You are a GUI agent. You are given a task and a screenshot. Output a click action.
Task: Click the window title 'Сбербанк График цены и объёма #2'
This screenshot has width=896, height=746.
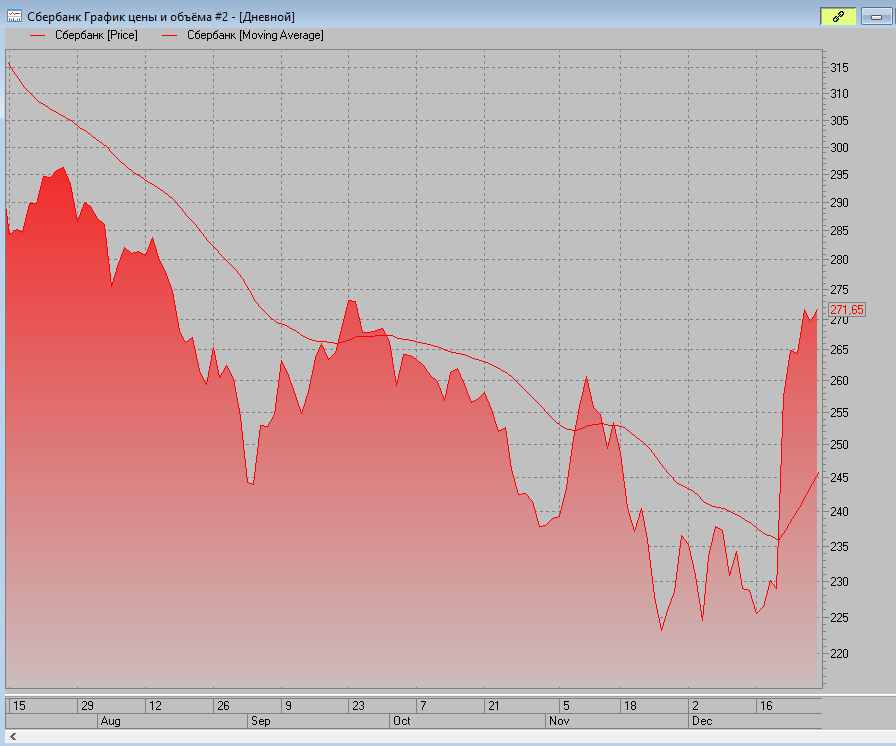tap(127, 17)
